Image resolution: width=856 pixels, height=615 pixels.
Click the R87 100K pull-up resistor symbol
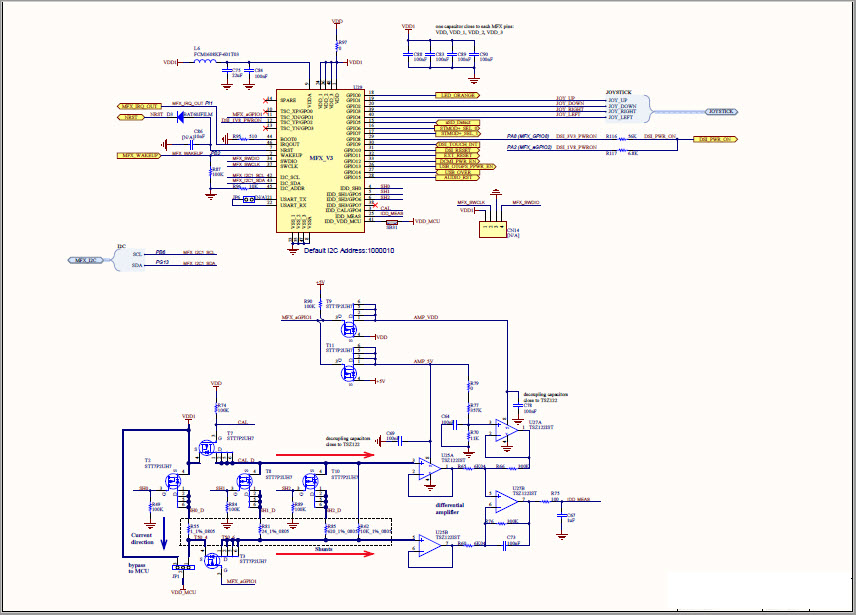coord(212,171)
